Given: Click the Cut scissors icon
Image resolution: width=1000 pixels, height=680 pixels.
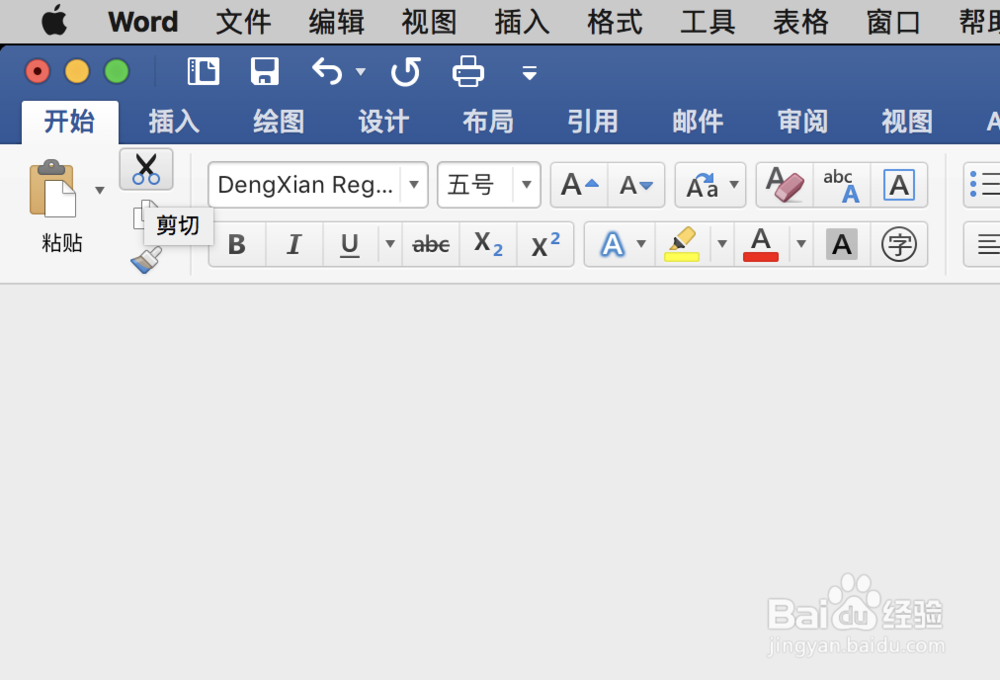Looking at the screenshot, I should (146, 170).
